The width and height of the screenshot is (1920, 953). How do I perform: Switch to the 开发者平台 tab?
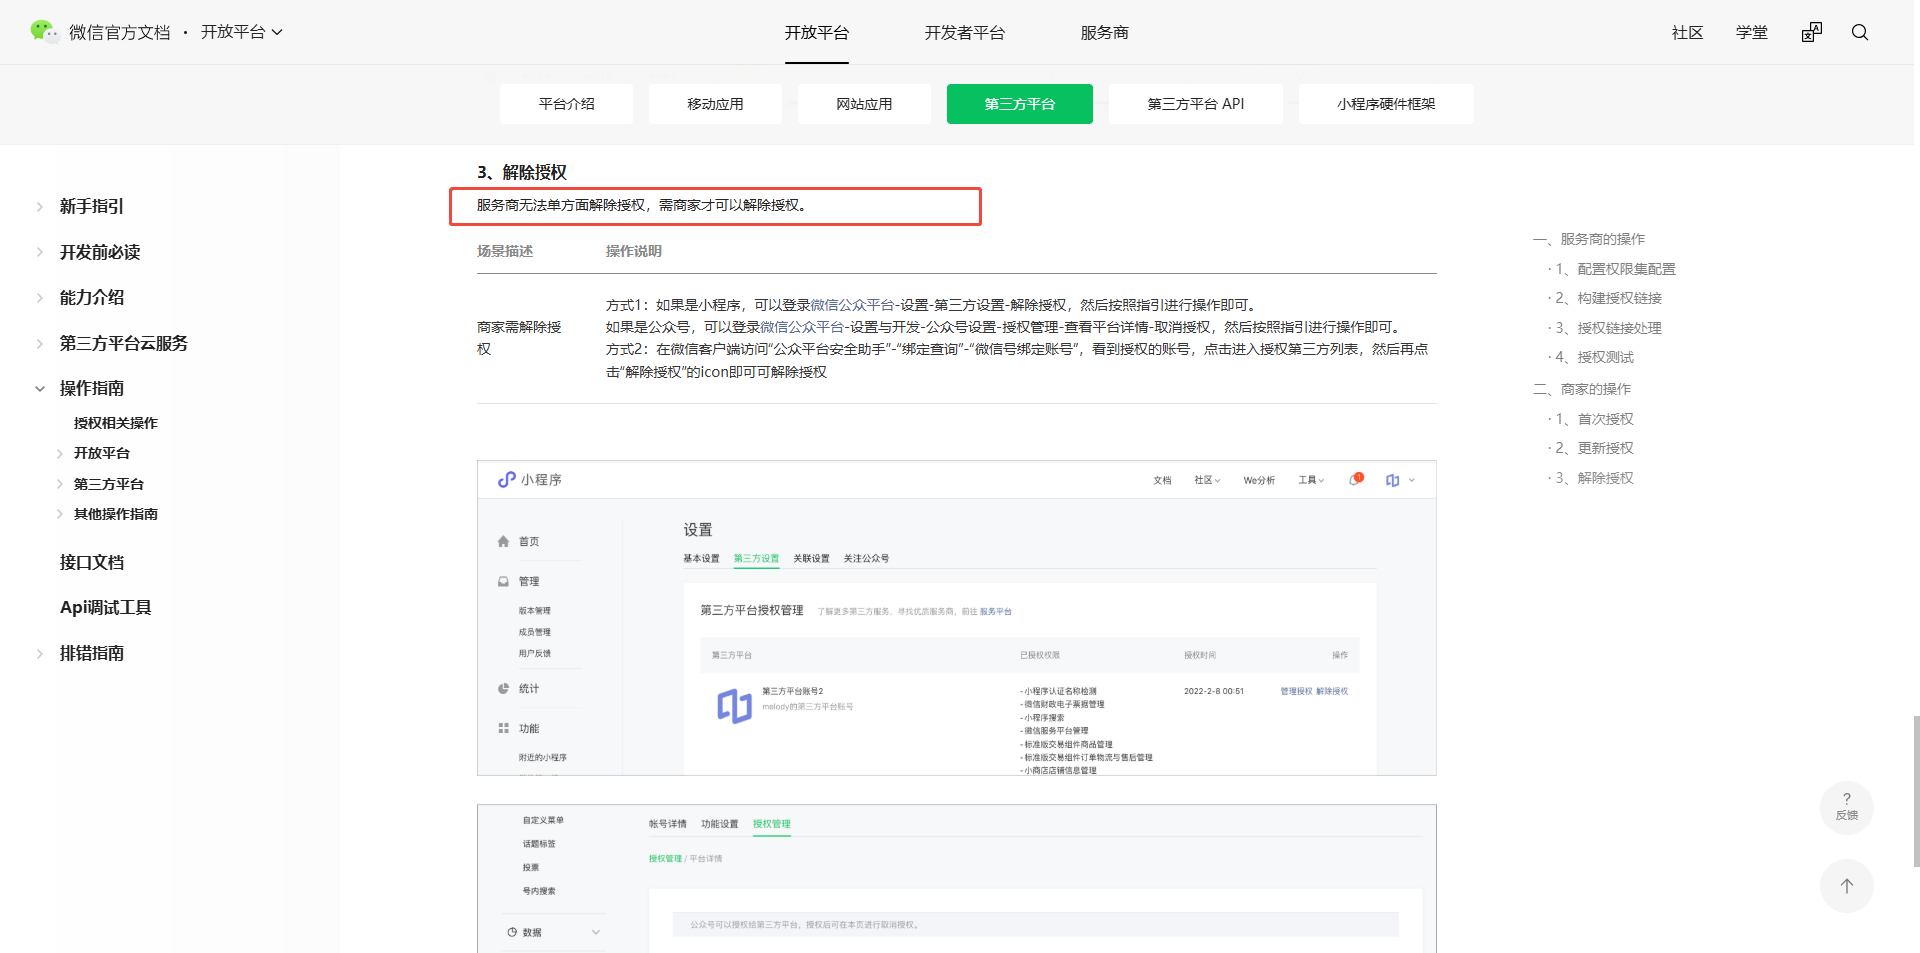(965, 32)
